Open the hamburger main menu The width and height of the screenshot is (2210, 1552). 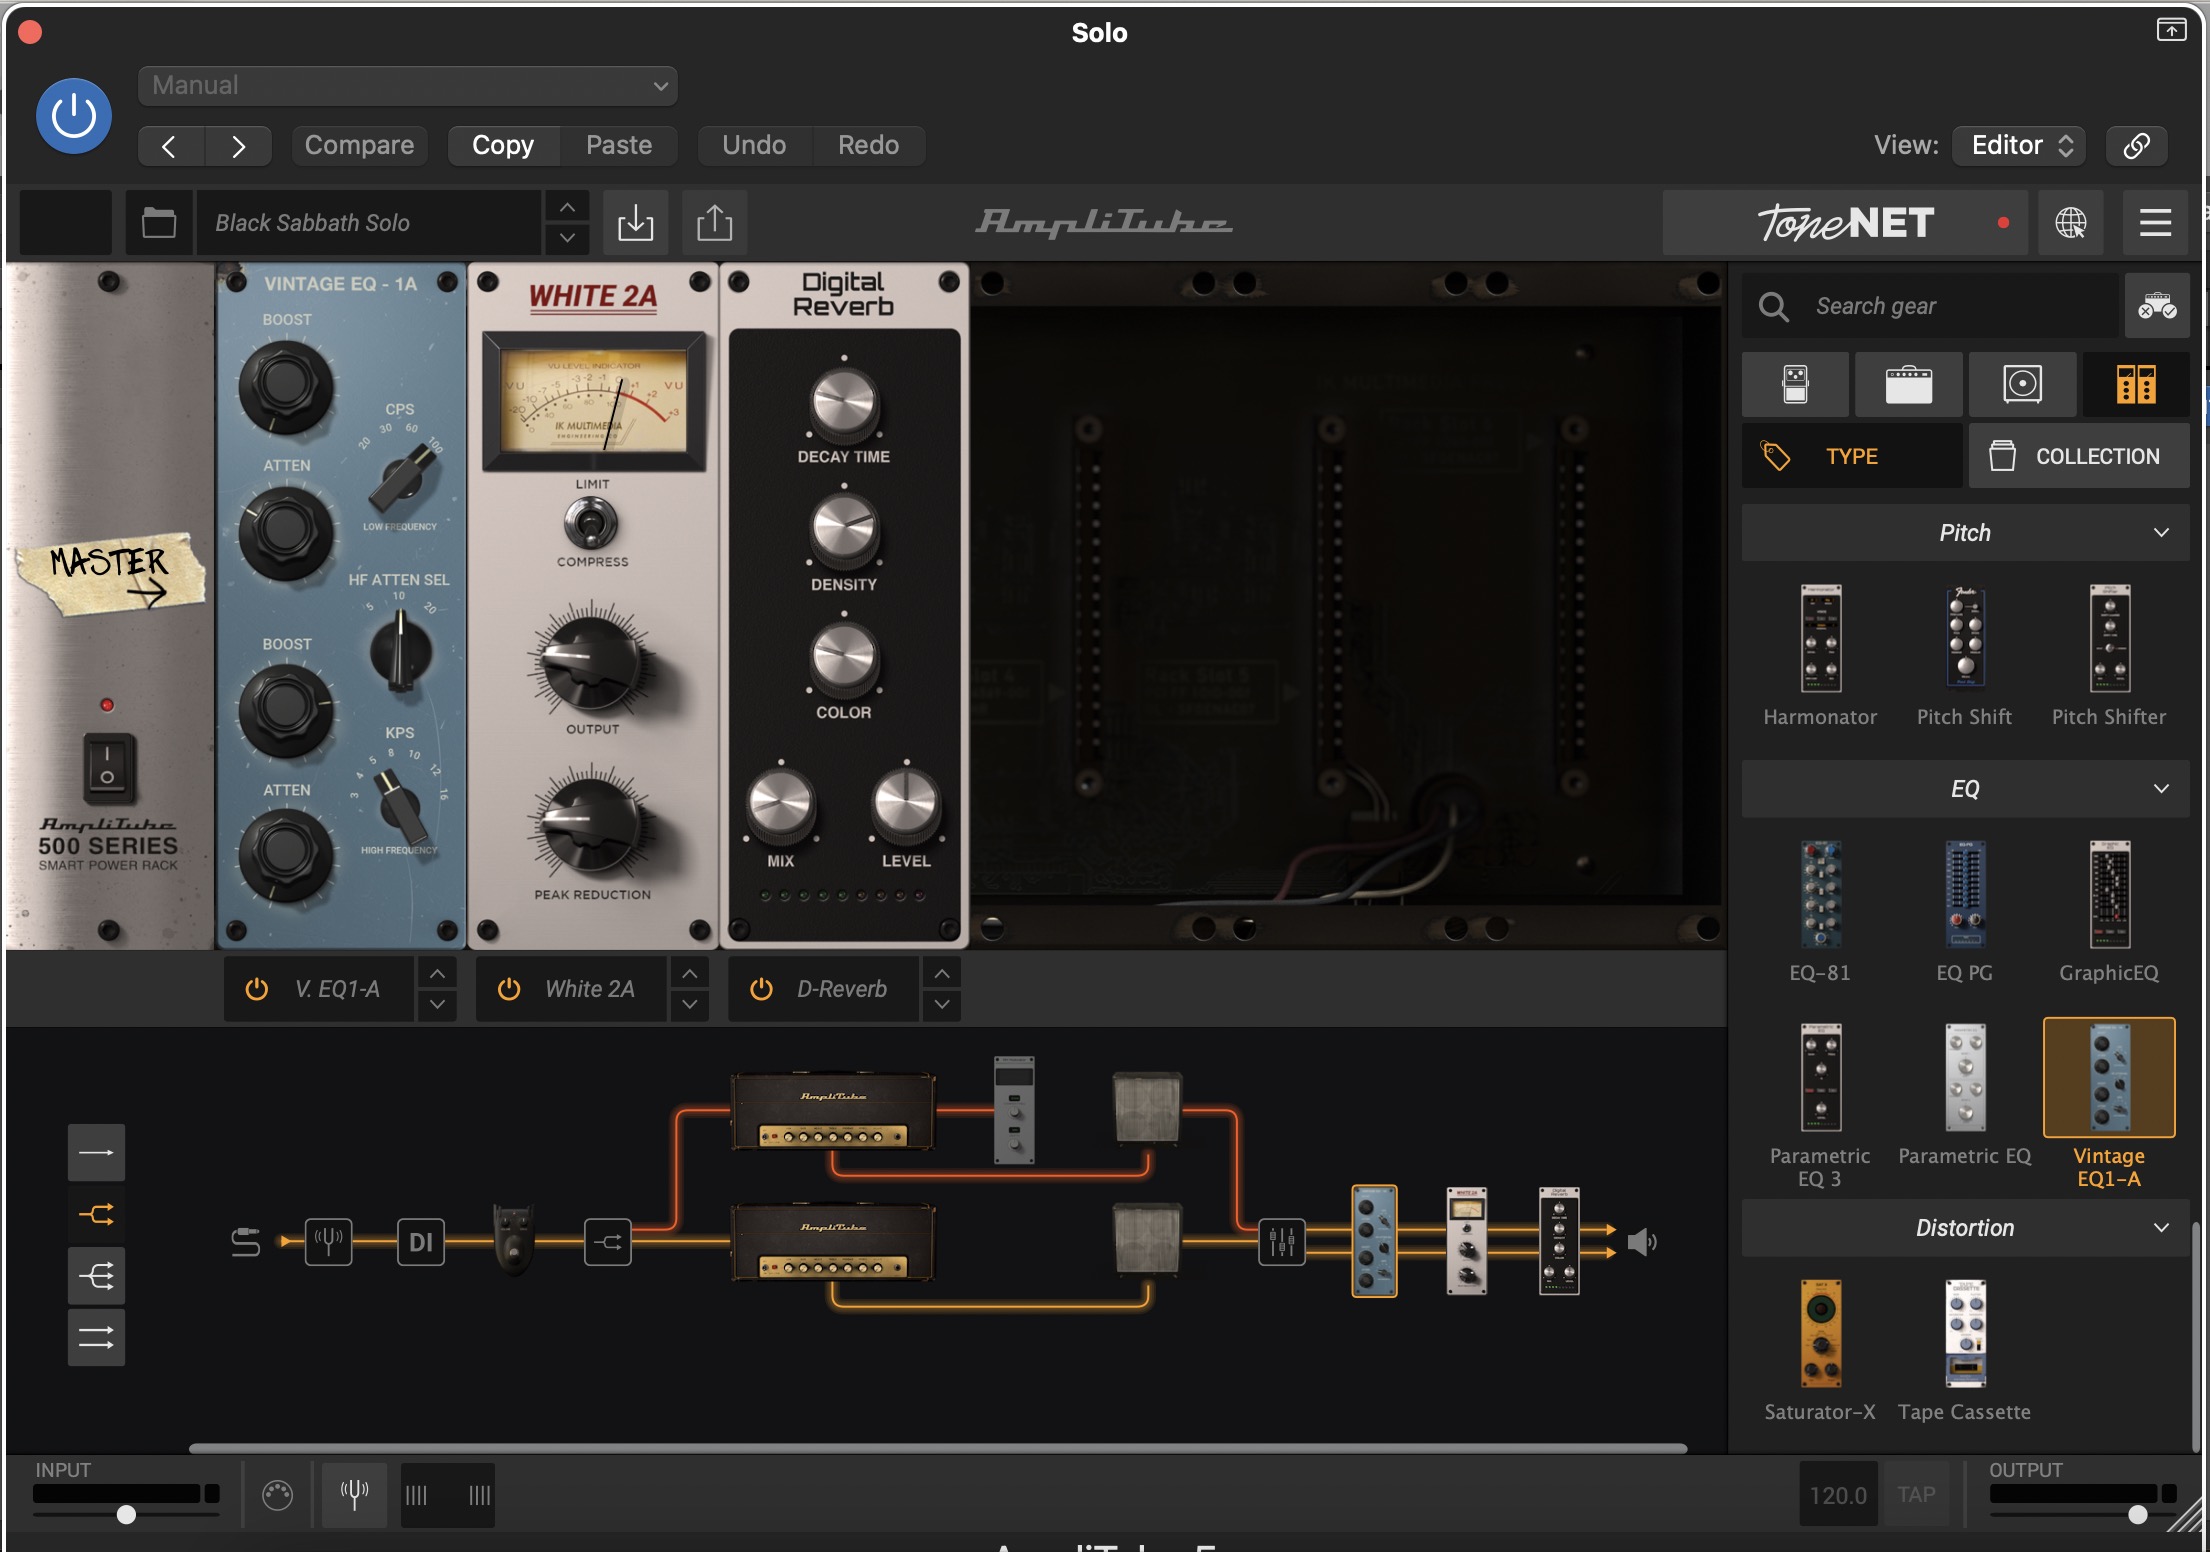point(2155,222)
